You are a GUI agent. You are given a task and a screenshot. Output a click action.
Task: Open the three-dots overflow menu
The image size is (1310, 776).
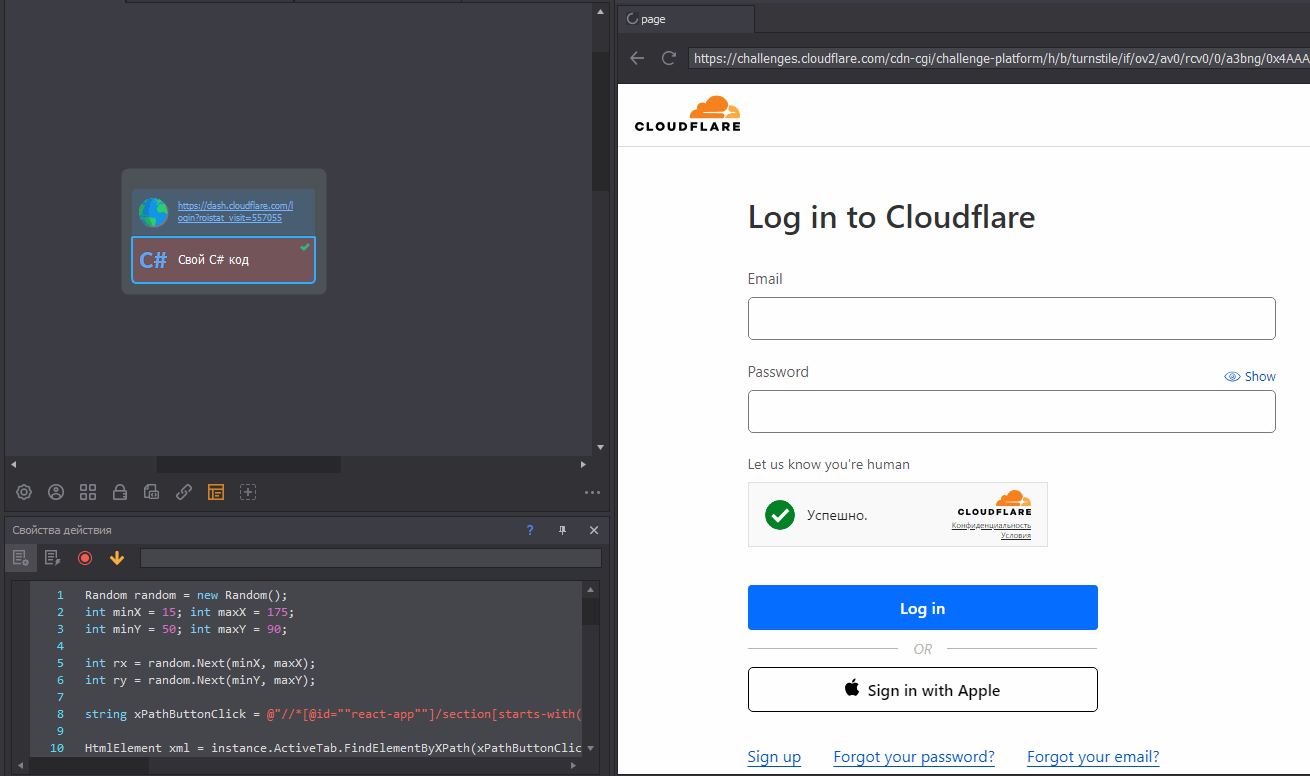click(592, 492)
